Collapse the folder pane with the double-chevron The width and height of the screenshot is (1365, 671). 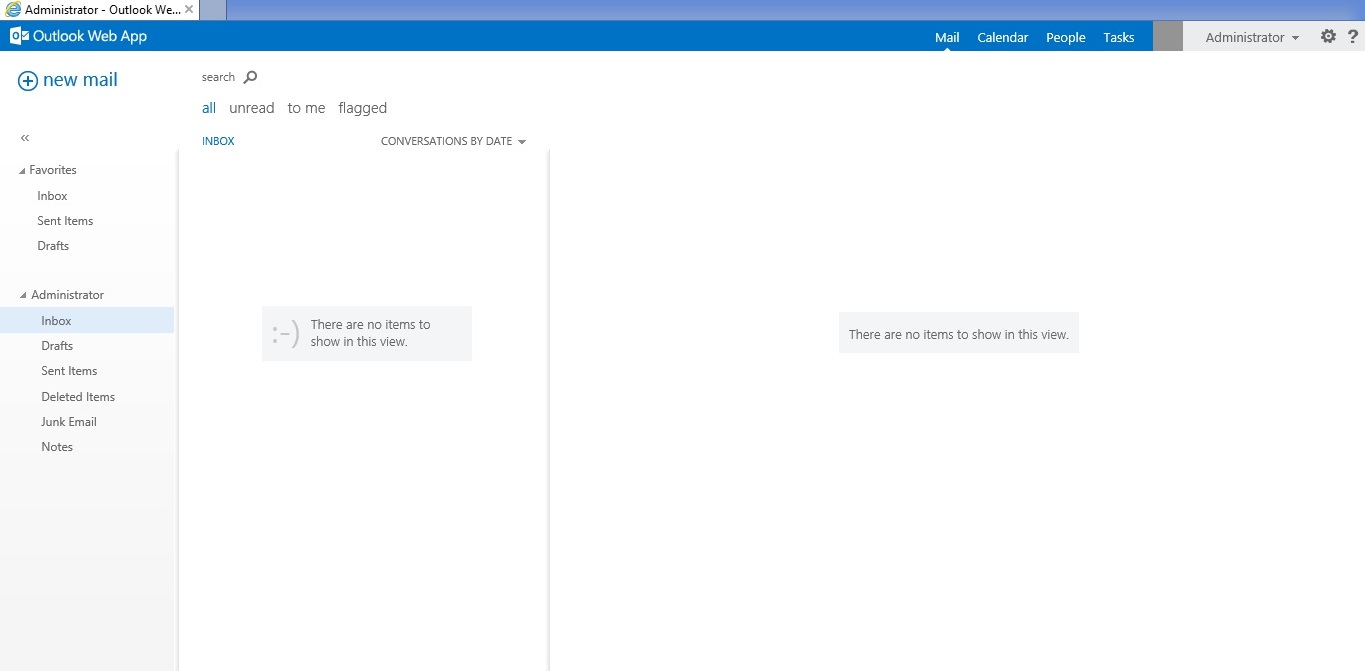coord(24,138)
